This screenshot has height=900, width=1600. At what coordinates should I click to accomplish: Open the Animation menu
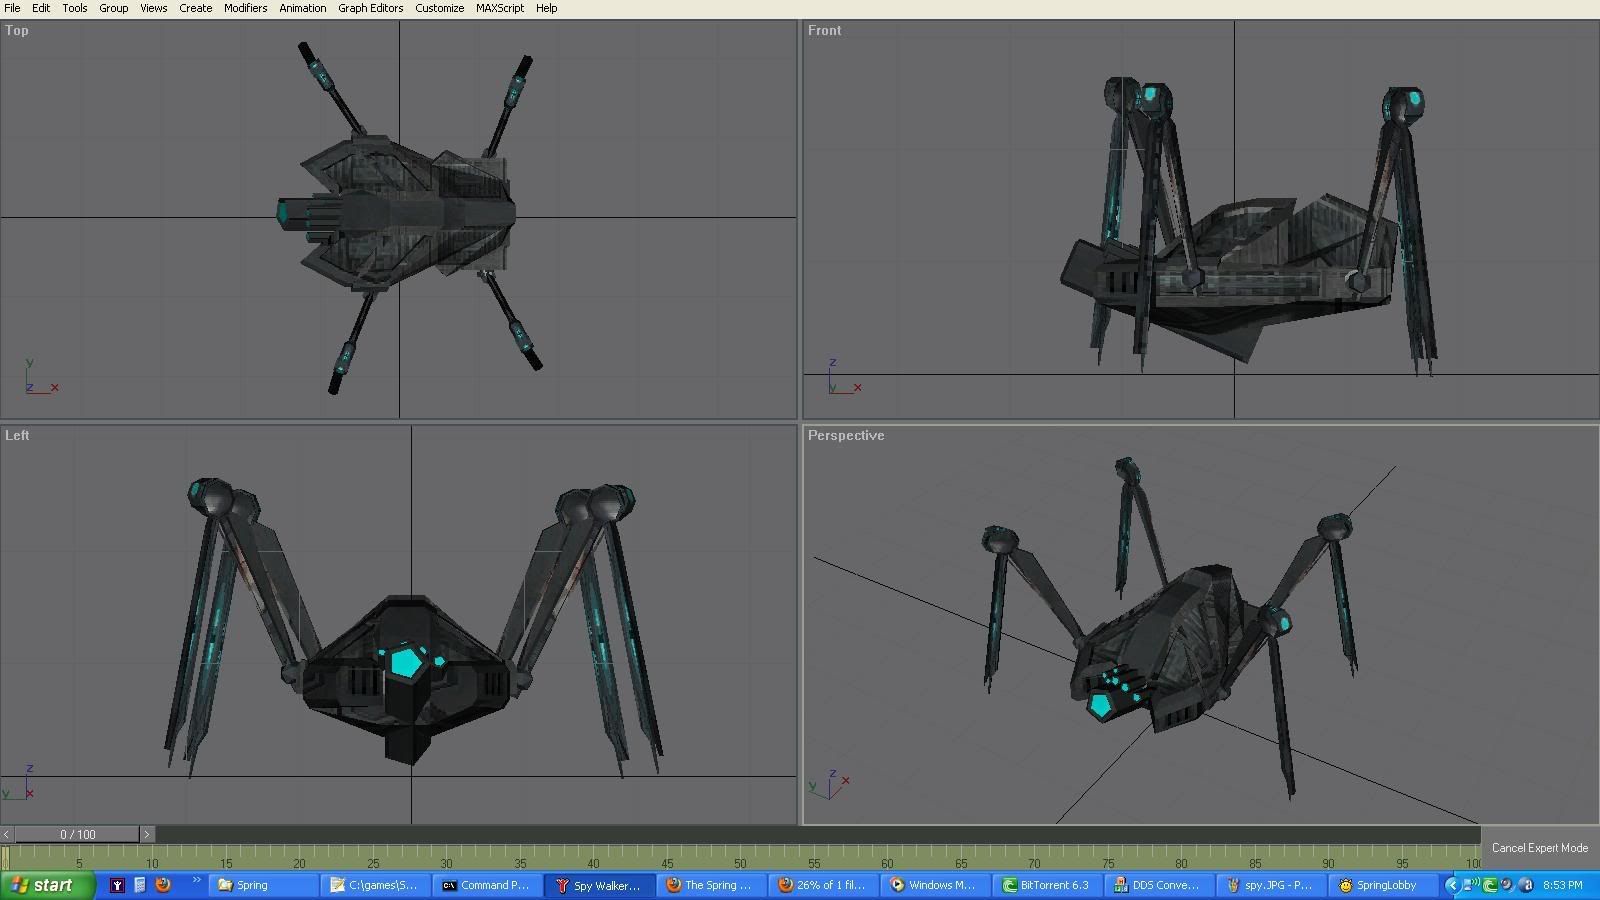click(302, 8)
